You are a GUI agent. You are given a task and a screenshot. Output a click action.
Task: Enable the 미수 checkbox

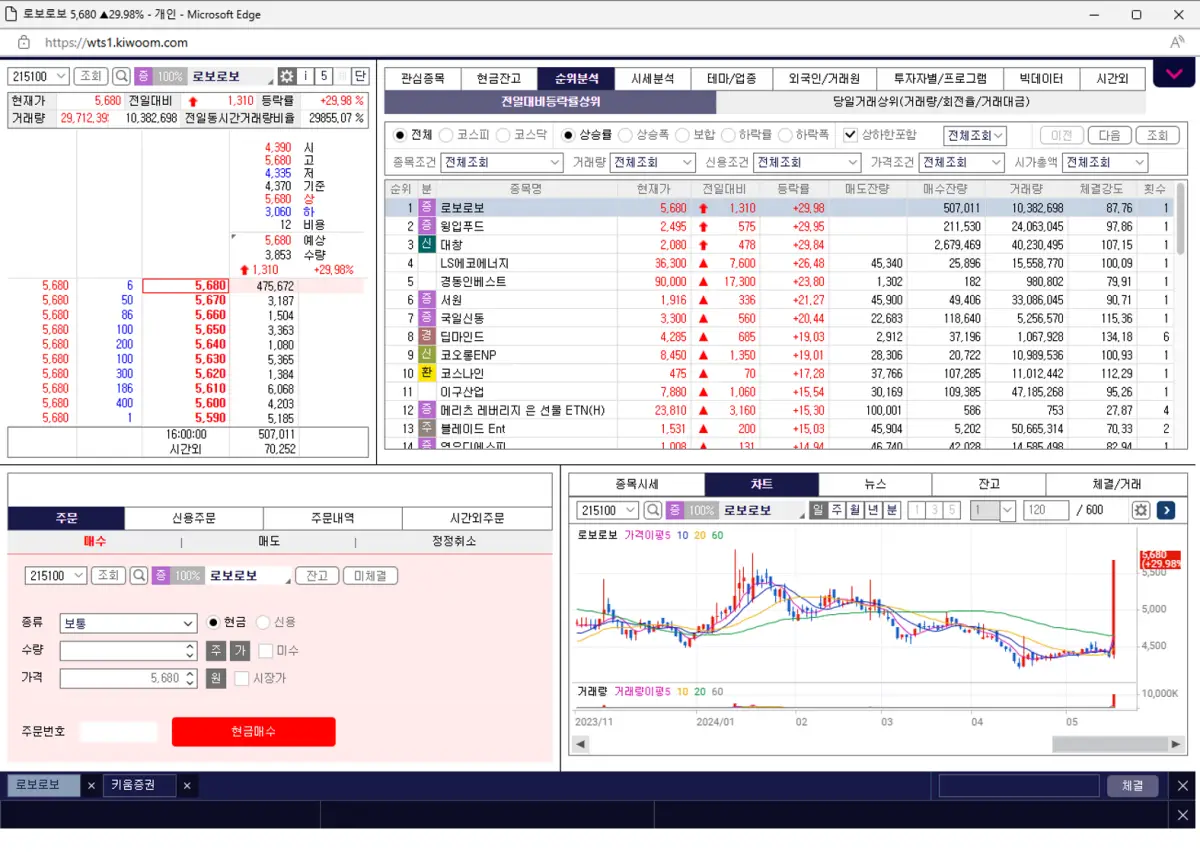point(265,651)
